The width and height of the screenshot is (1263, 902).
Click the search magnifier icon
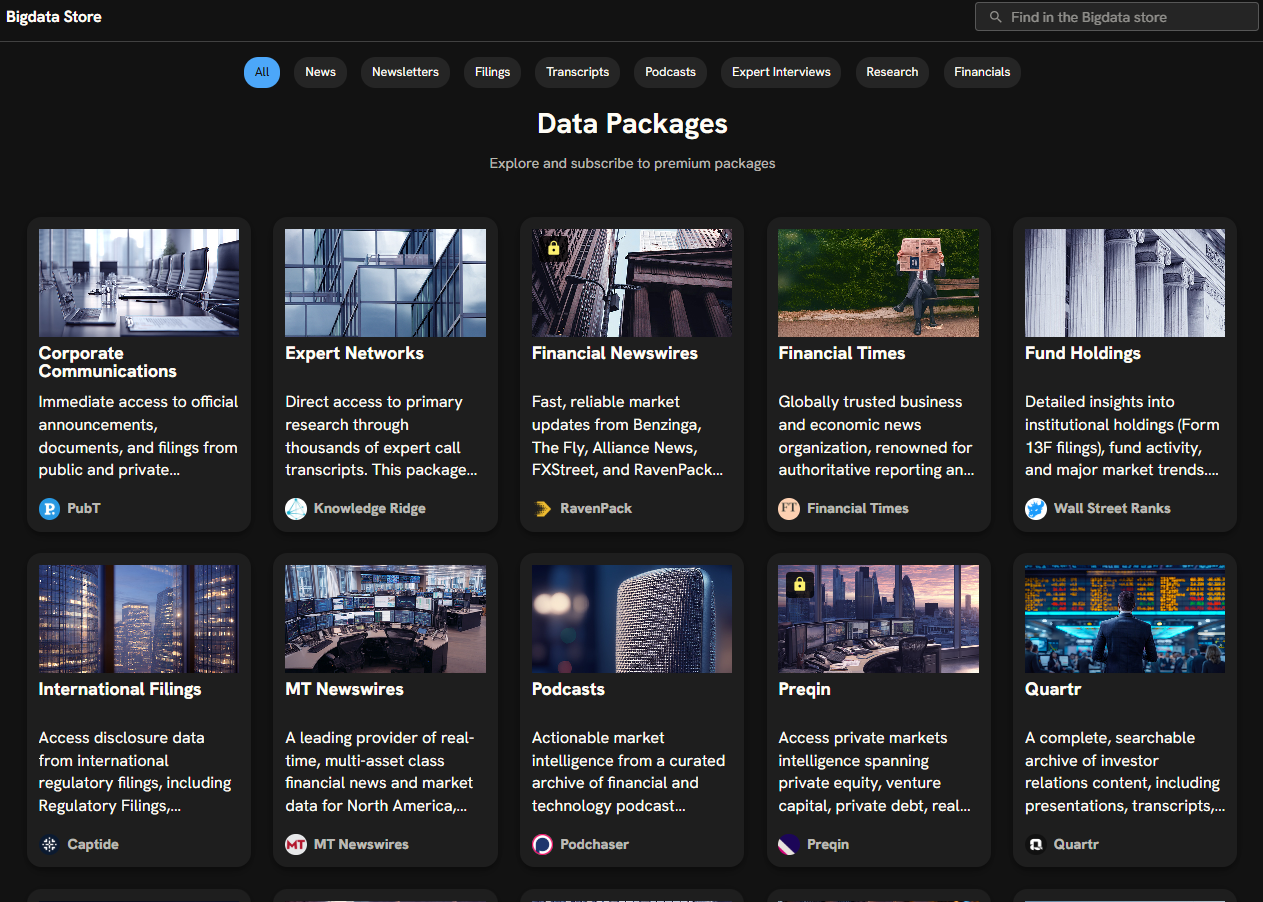click(x=995, y=17)
